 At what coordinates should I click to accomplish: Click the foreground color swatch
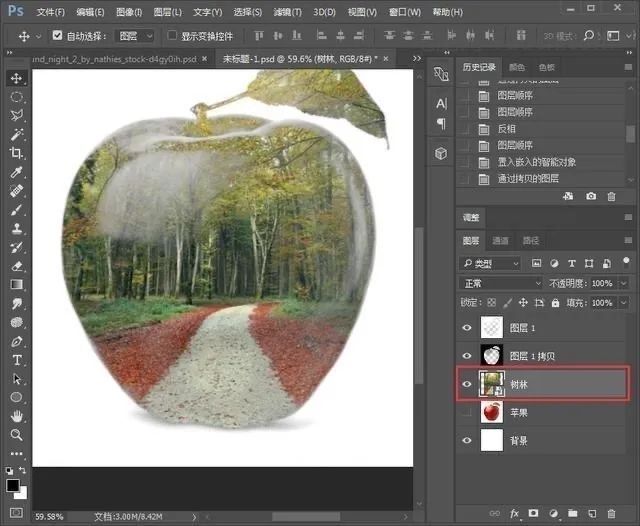(13, 485)
